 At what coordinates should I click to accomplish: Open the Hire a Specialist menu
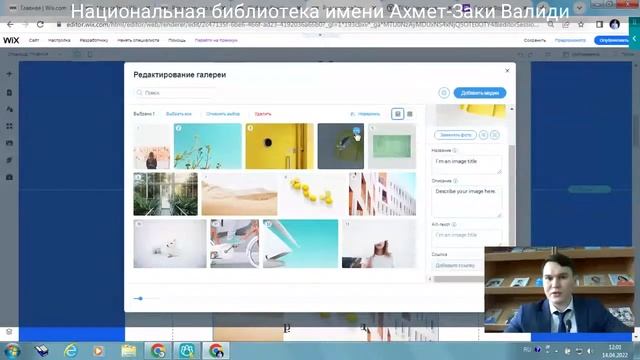pyautogui.click(x=138, y=40)
